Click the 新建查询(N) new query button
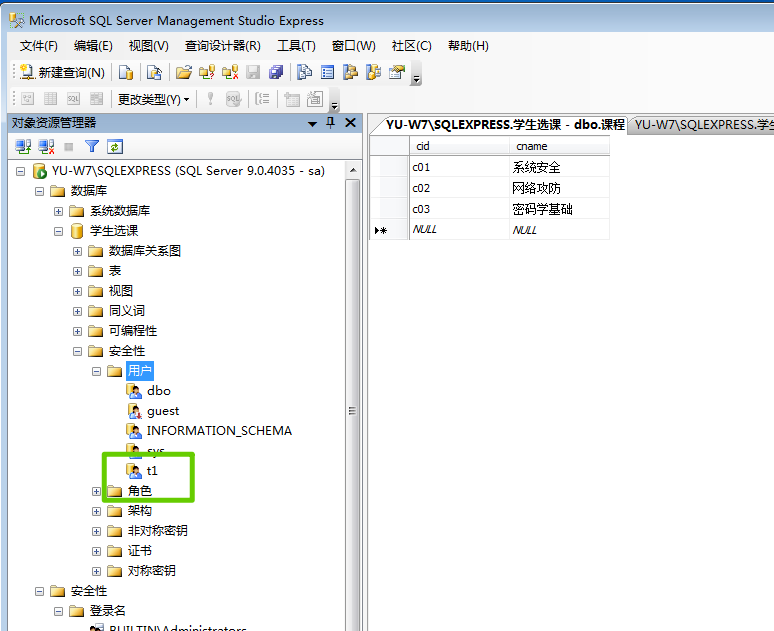 (62, 73)
